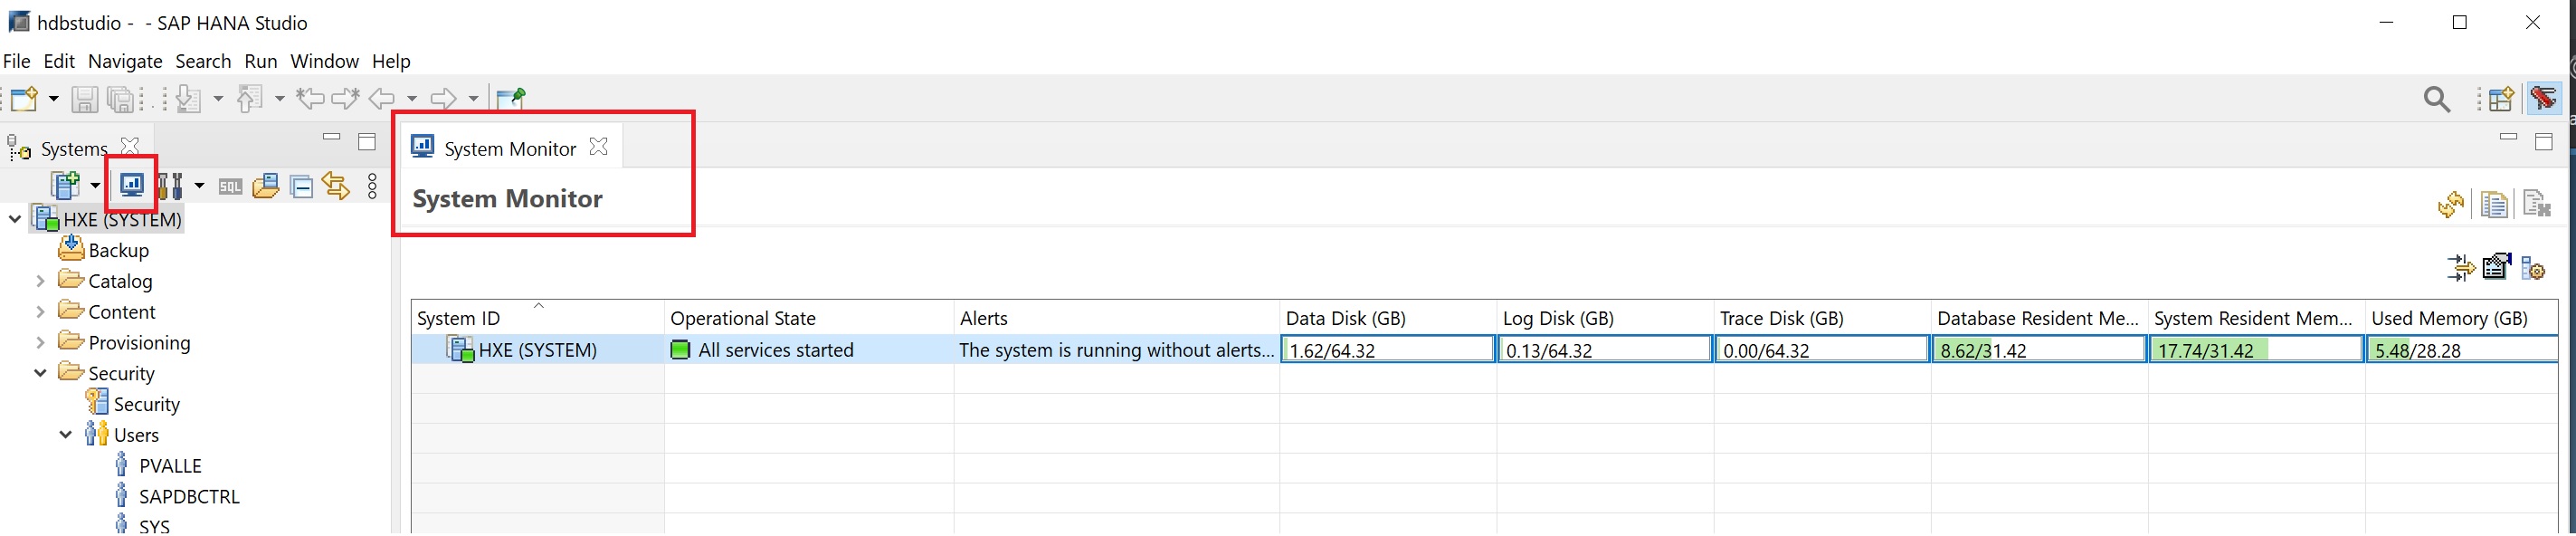The width and height of the screenshot is (2576, 536).
Task: Open the Add System dropdown arrow
Action: coord(95,186)
